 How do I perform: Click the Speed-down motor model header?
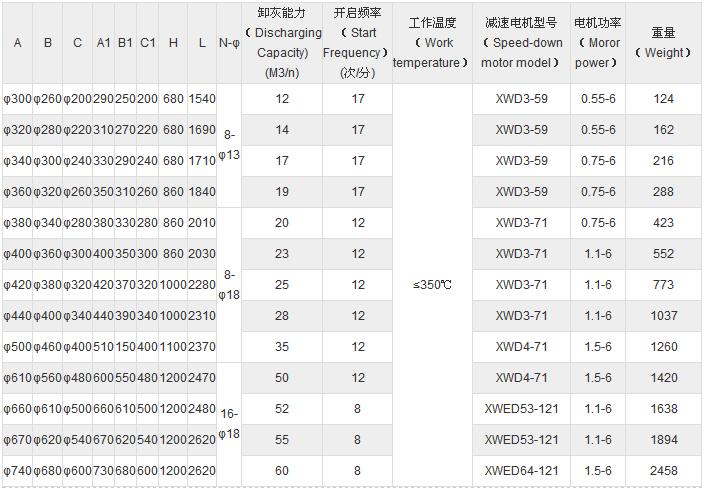tap(522, 43)
